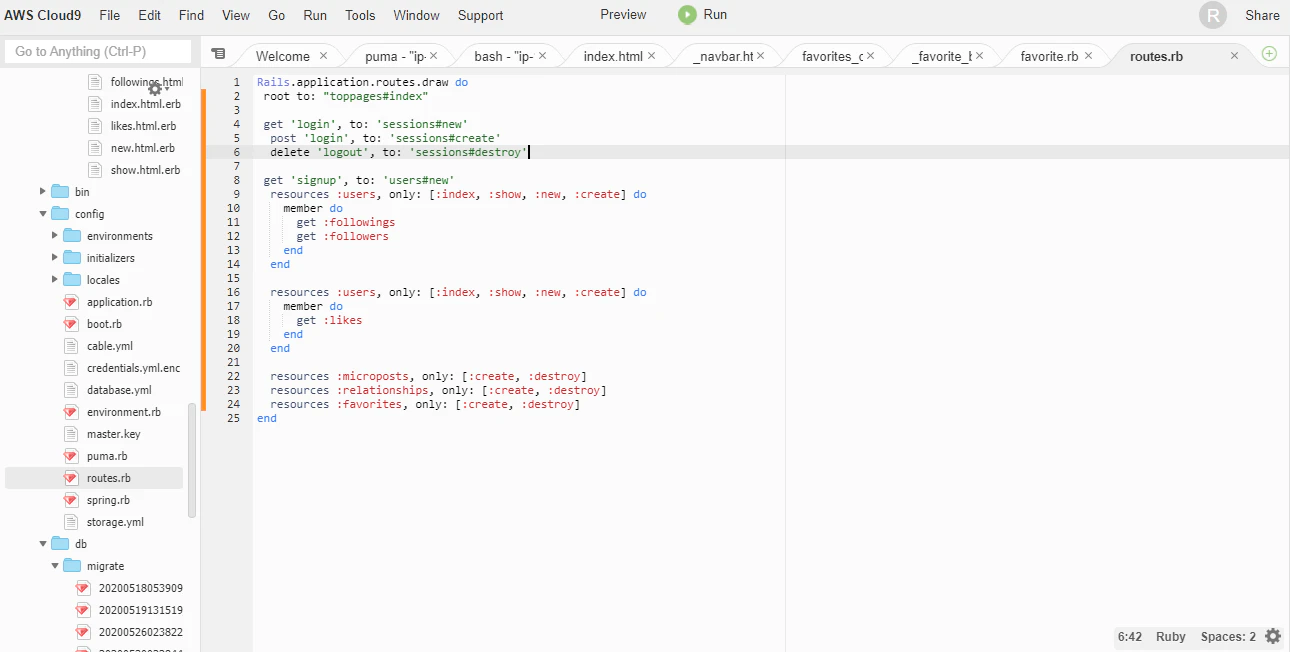The image size is (1290, 652).
Task: Click the Share button
Action: [1262, 15]
